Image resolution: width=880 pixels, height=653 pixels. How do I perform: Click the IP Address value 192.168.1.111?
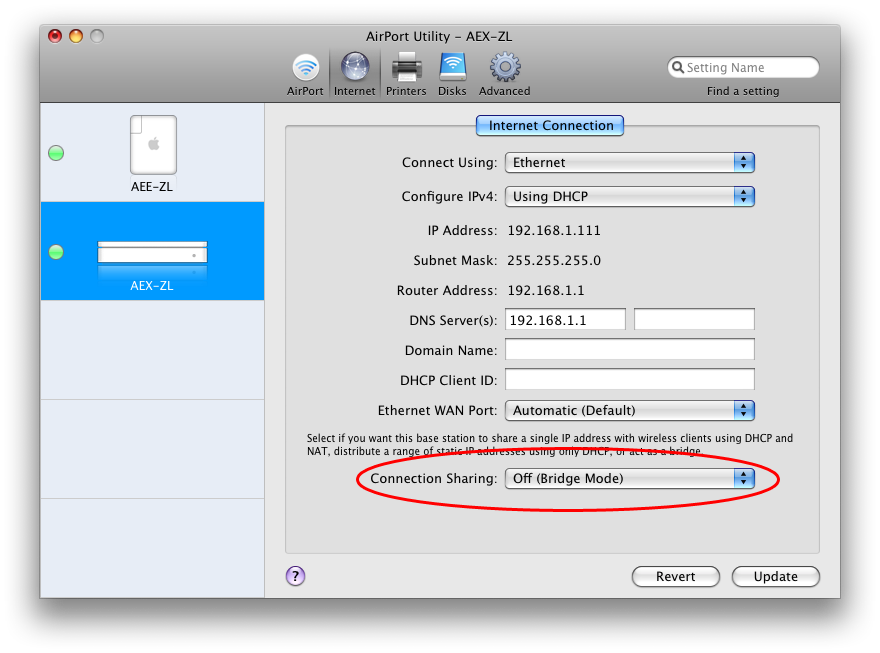(554, 231)
